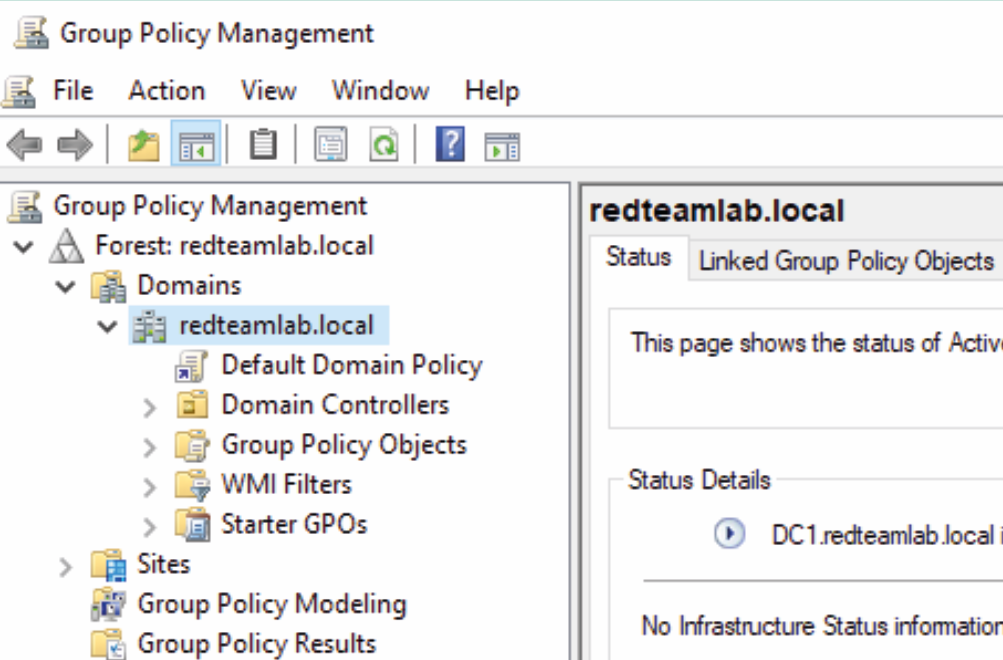Viewport: 1003px width, 660px height.
Task: Select the Group Policy Objects label
Action: (x=344, y=445)
